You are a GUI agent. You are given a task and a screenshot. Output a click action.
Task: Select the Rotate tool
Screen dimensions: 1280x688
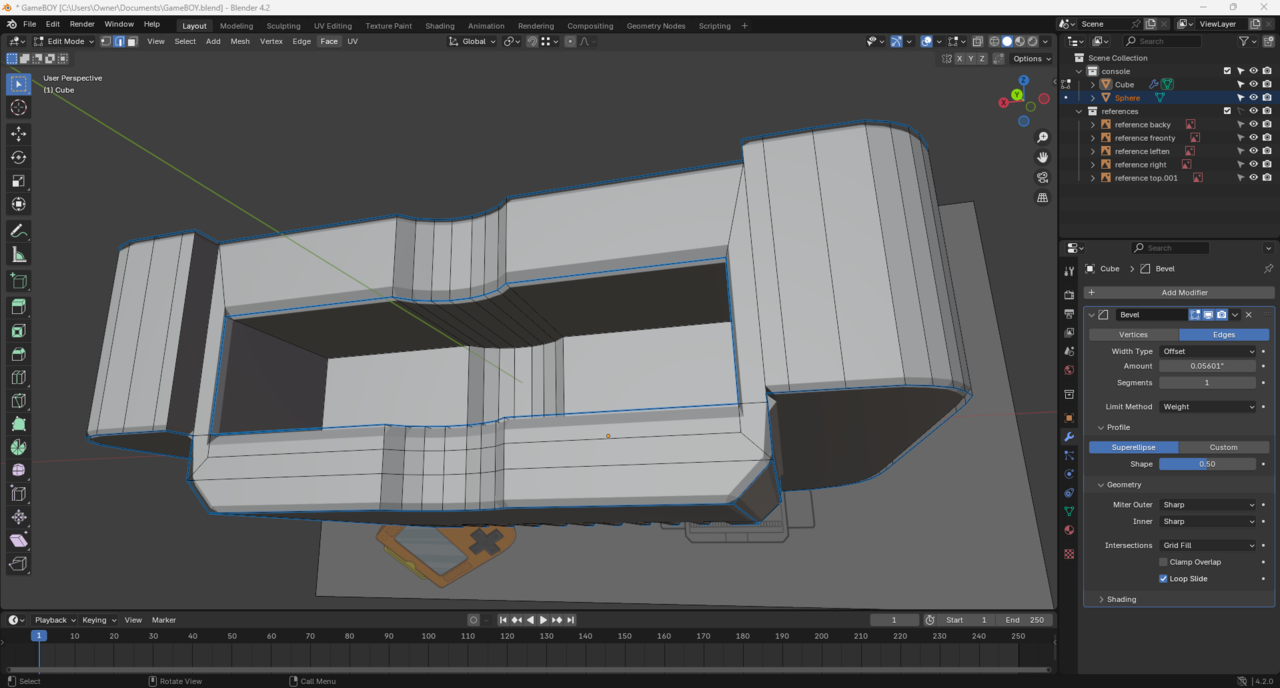point(18,157)
